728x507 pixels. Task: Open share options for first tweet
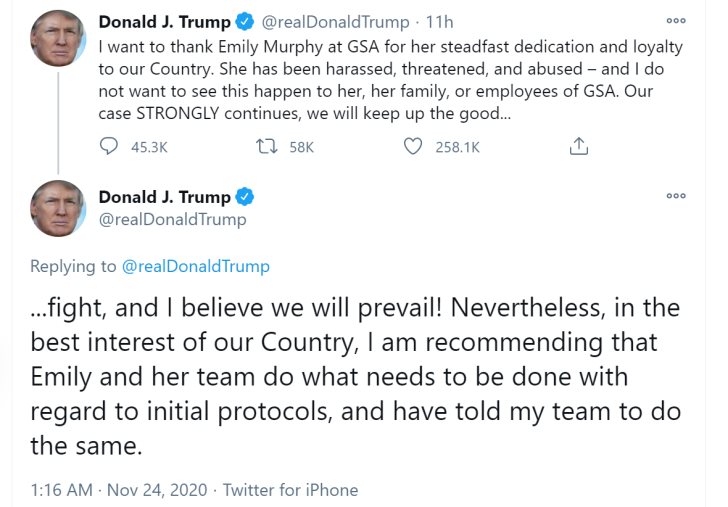pos(578,146)
